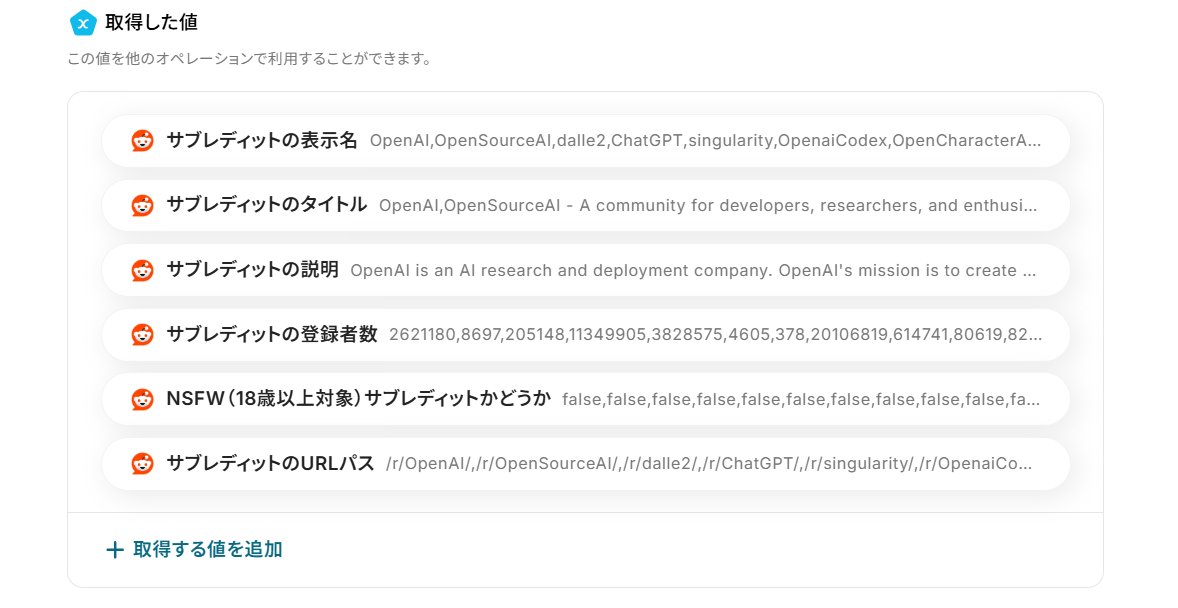The width and height of the screenshot is (1178, 608).
Task: Select the サブレディットの表示名 label
Action: coord(261,141)
